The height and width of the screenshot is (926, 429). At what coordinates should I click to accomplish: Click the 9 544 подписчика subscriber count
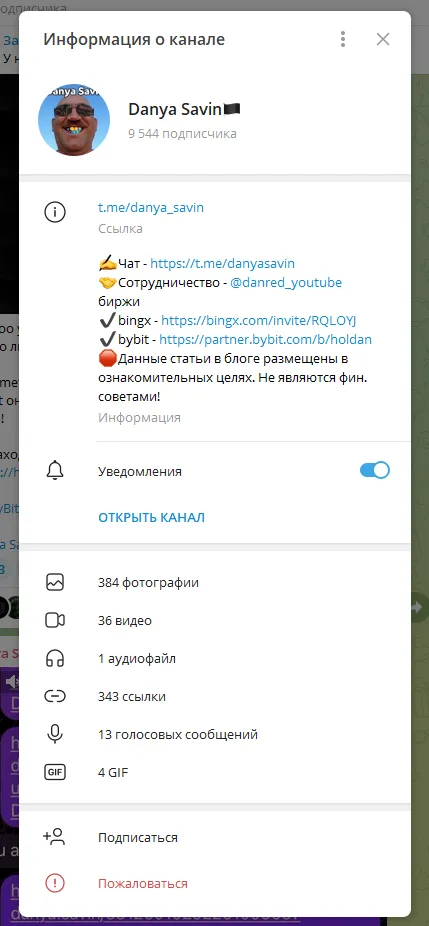pos(183,133)
